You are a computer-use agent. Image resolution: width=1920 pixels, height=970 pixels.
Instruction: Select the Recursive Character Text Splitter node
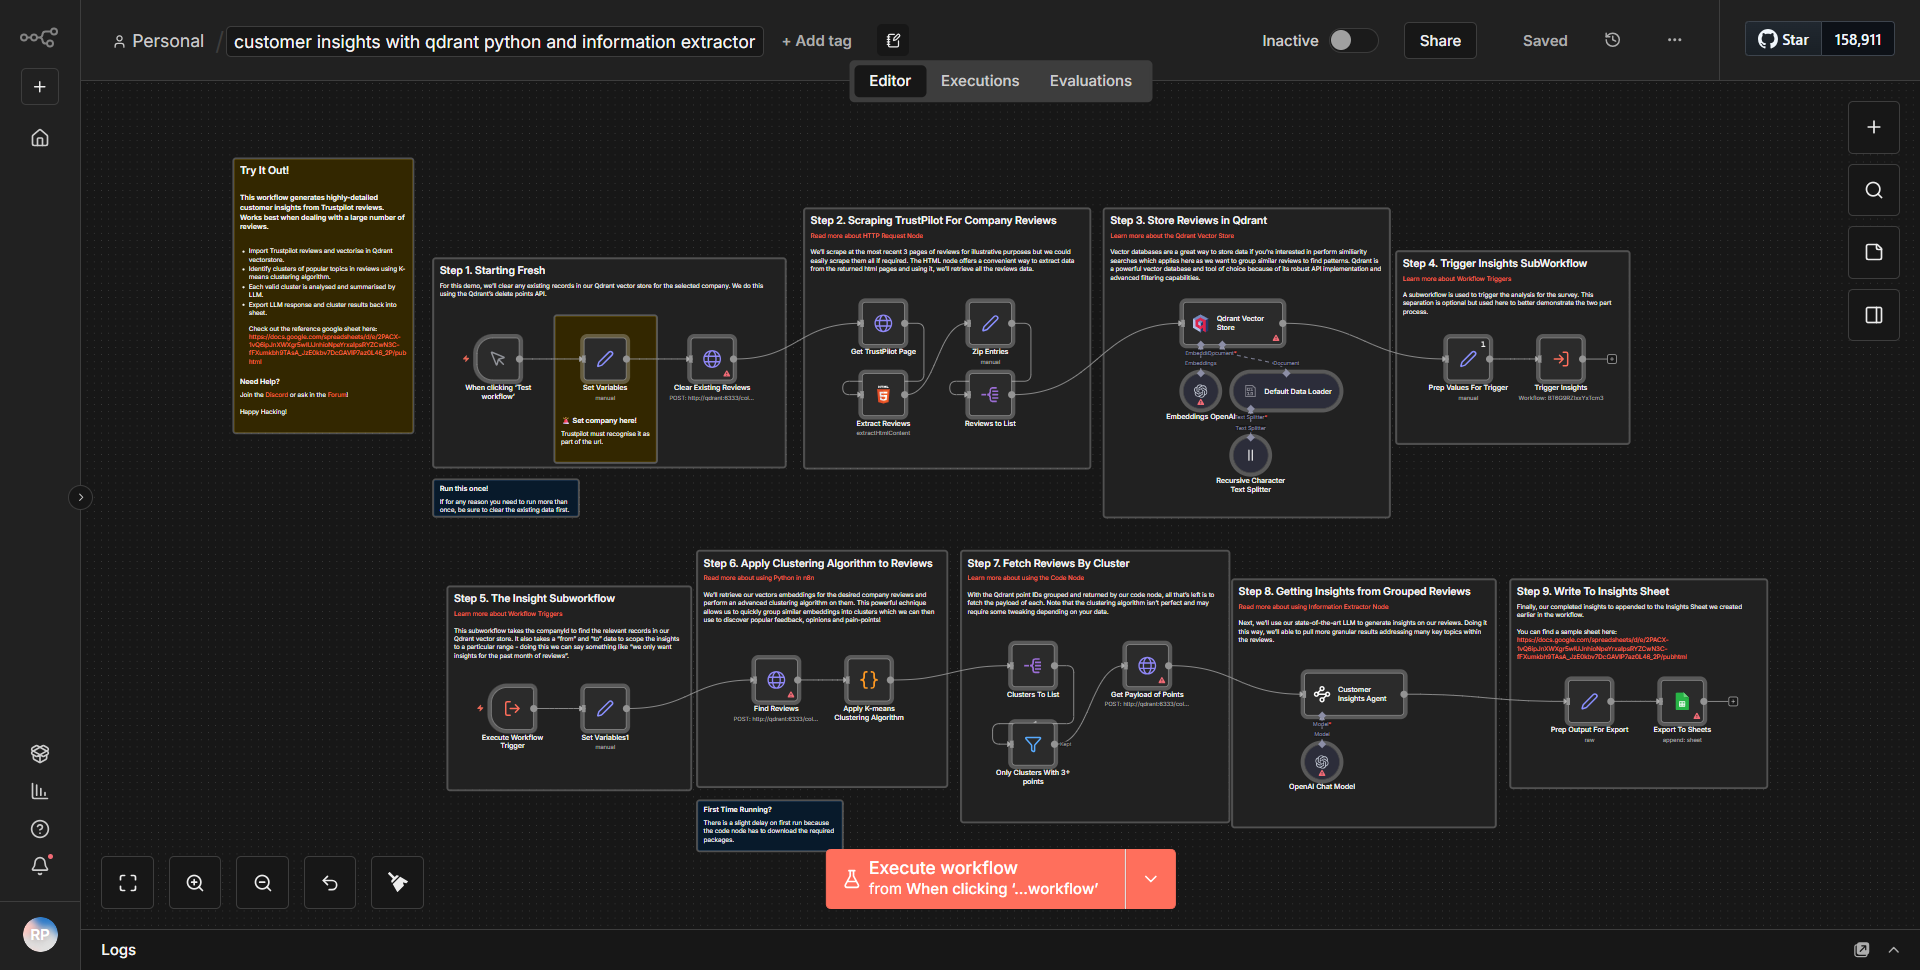click(x=1250, y=455)
